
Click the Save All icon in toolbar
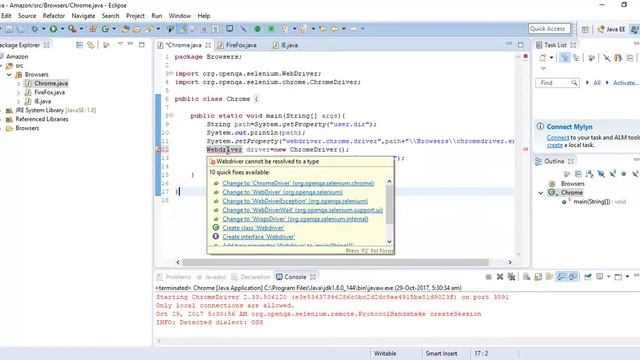click(x=20, y=29)
